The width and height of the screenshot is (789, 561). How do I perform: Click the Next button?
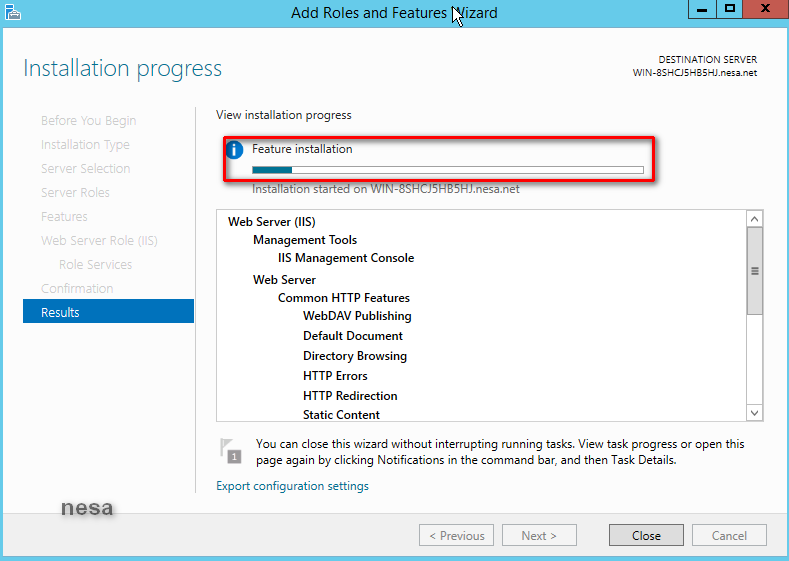click(539, 535)
